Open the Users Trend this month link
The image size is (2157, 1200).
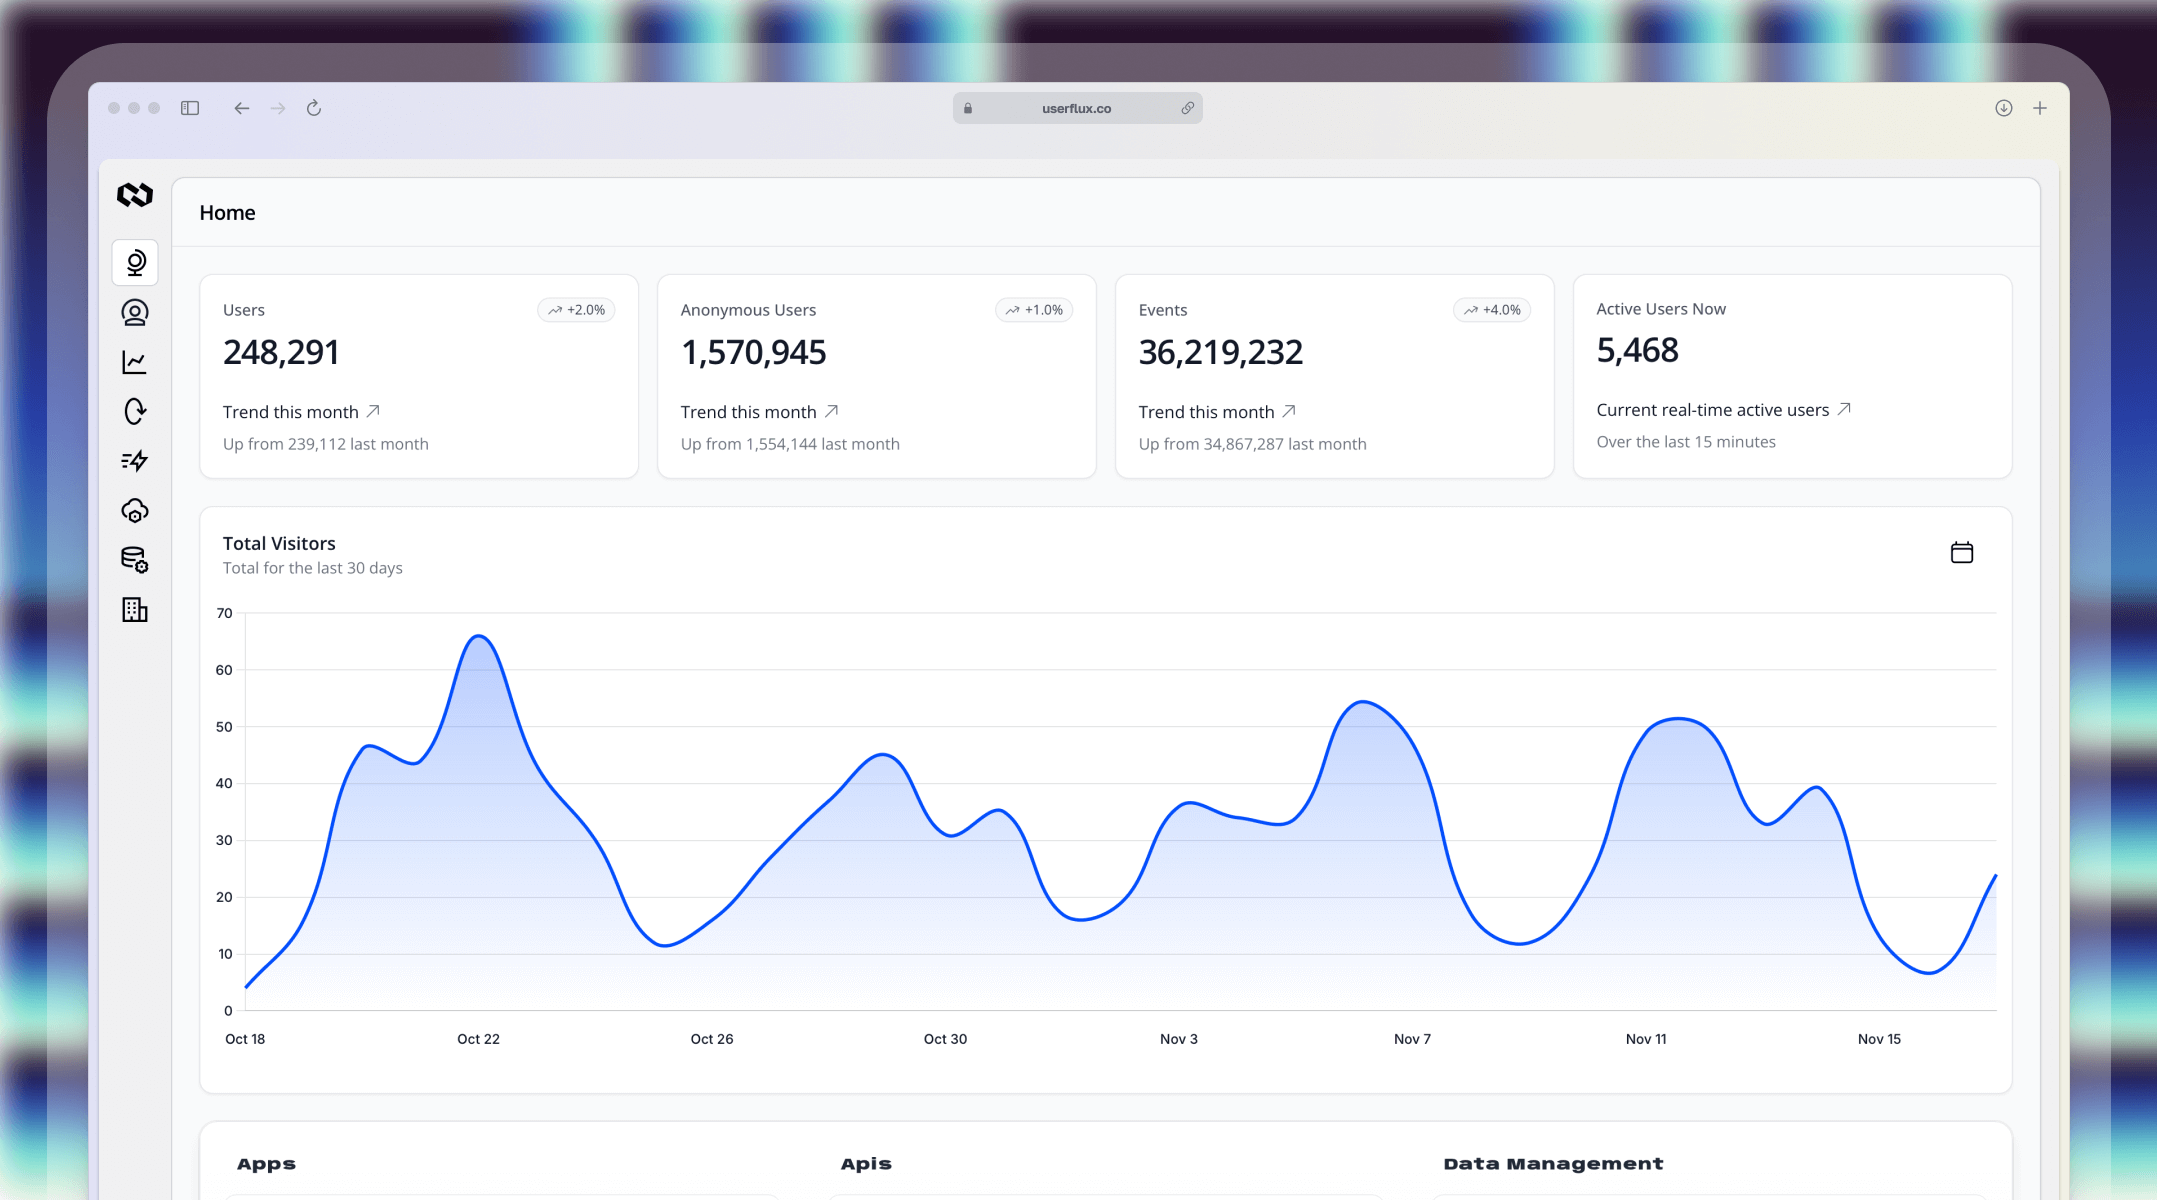[301, 412]
